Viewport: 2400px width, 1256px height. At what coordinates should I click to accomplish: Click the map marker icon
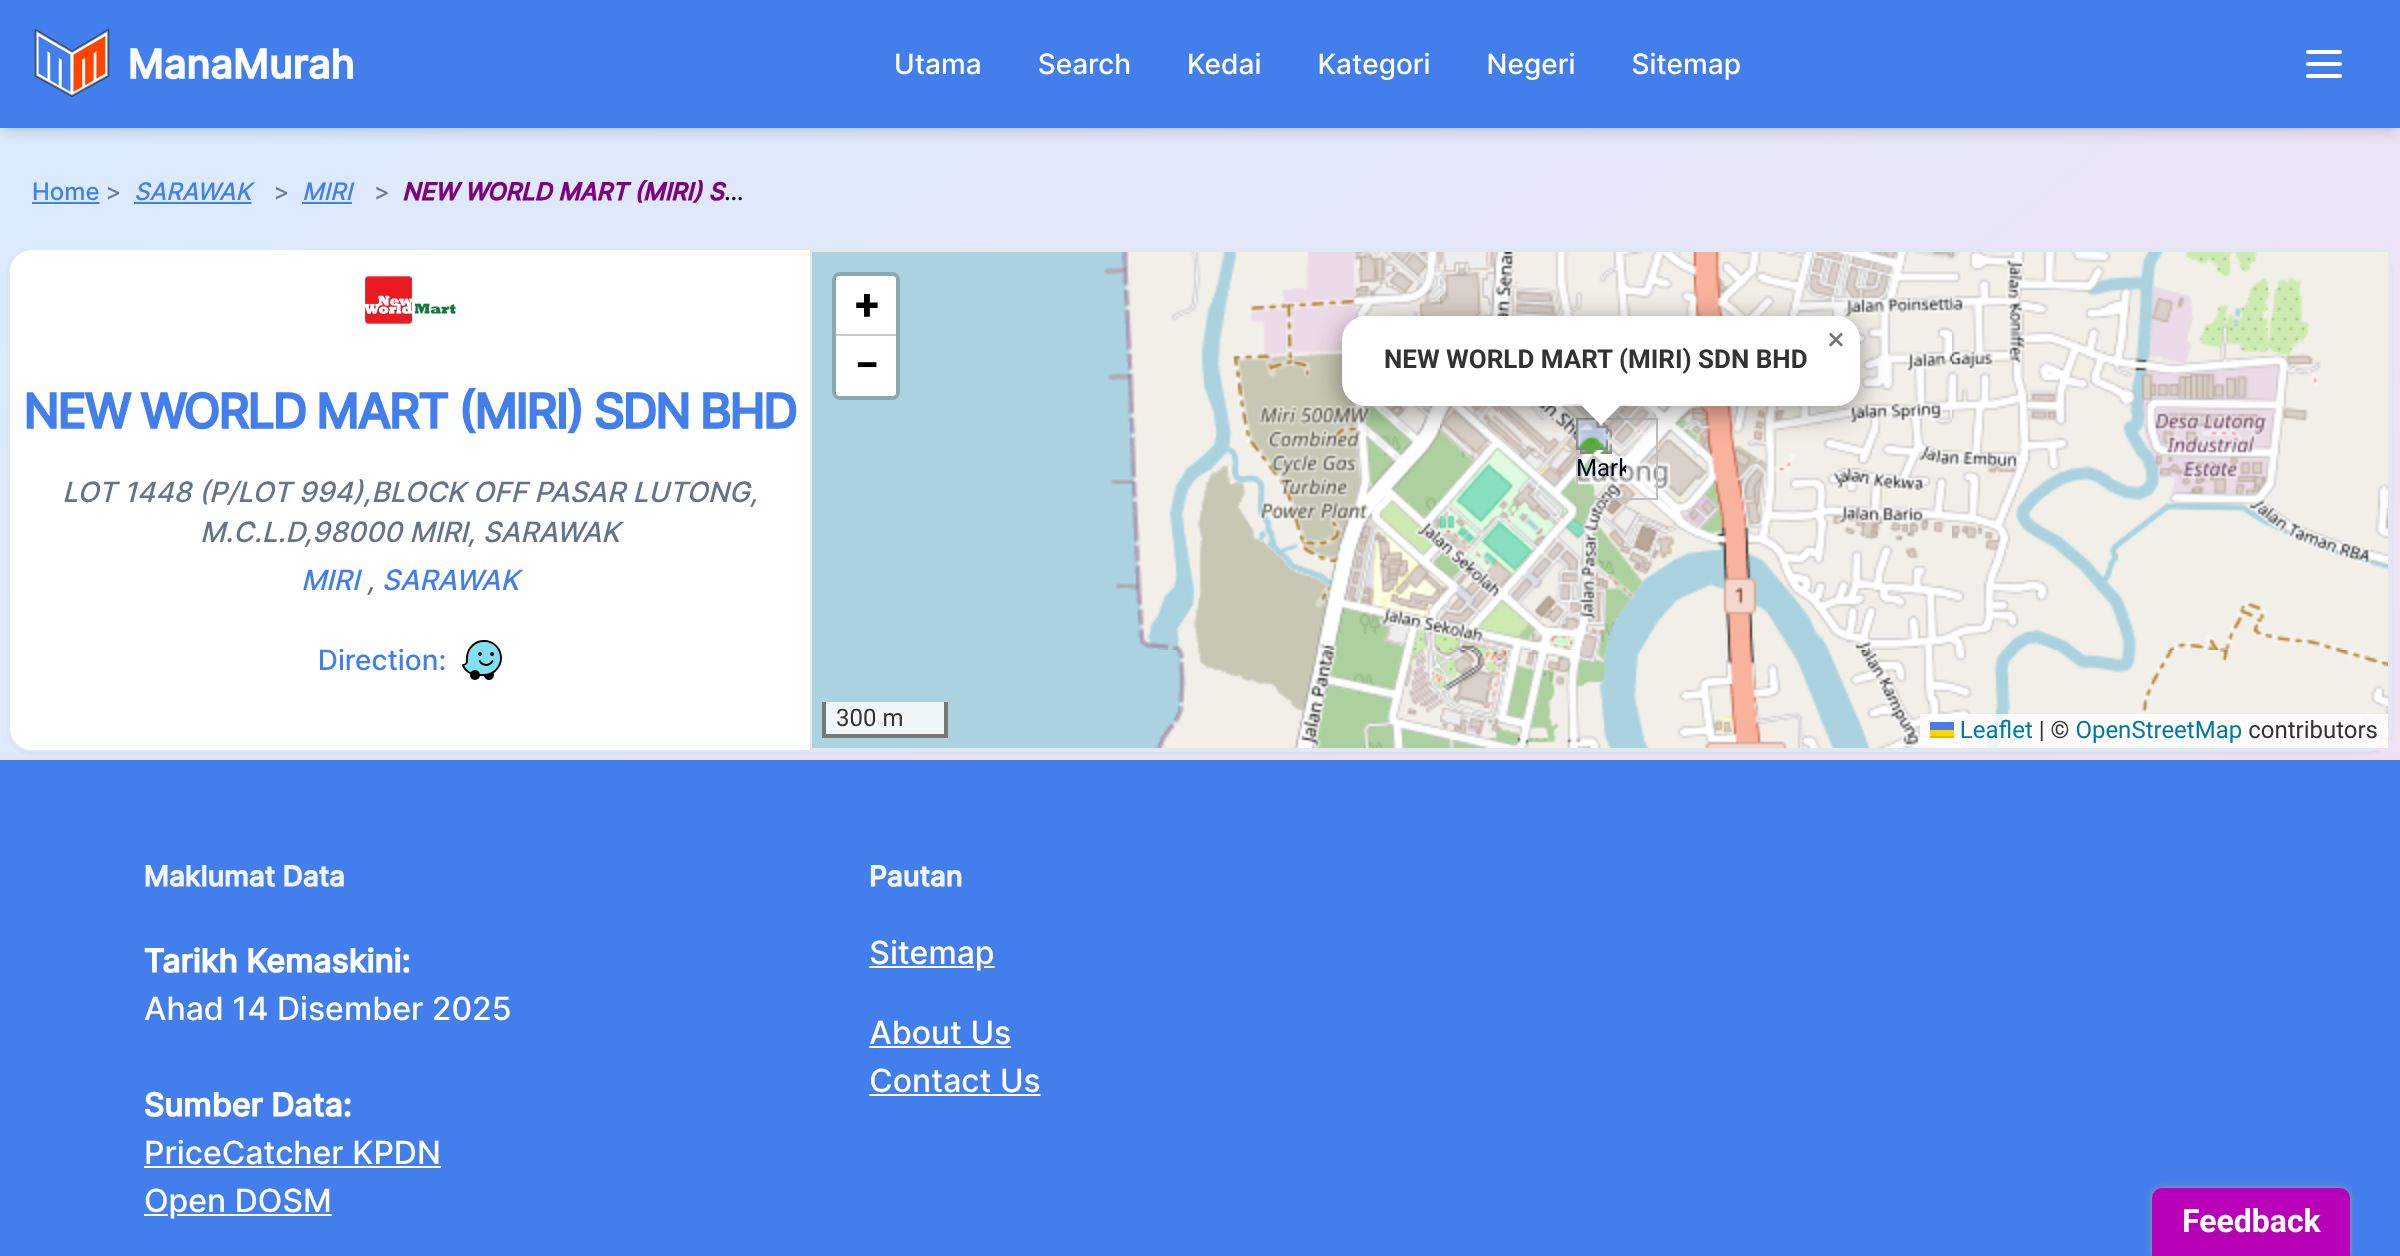click(1592, 438)
